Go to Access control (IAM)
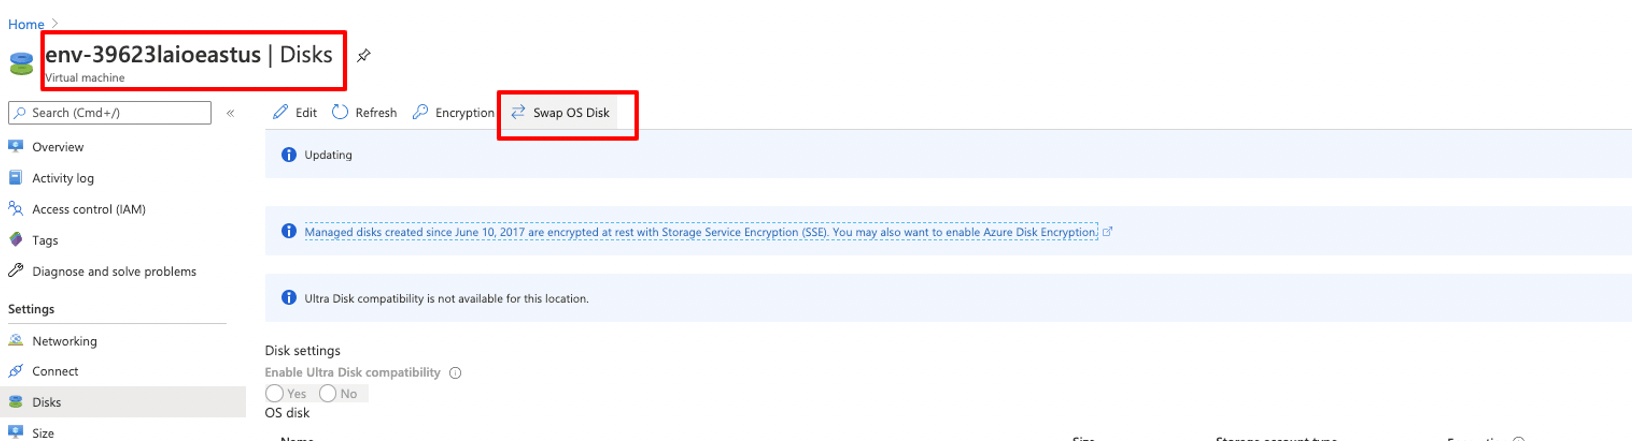 point(88,209)
